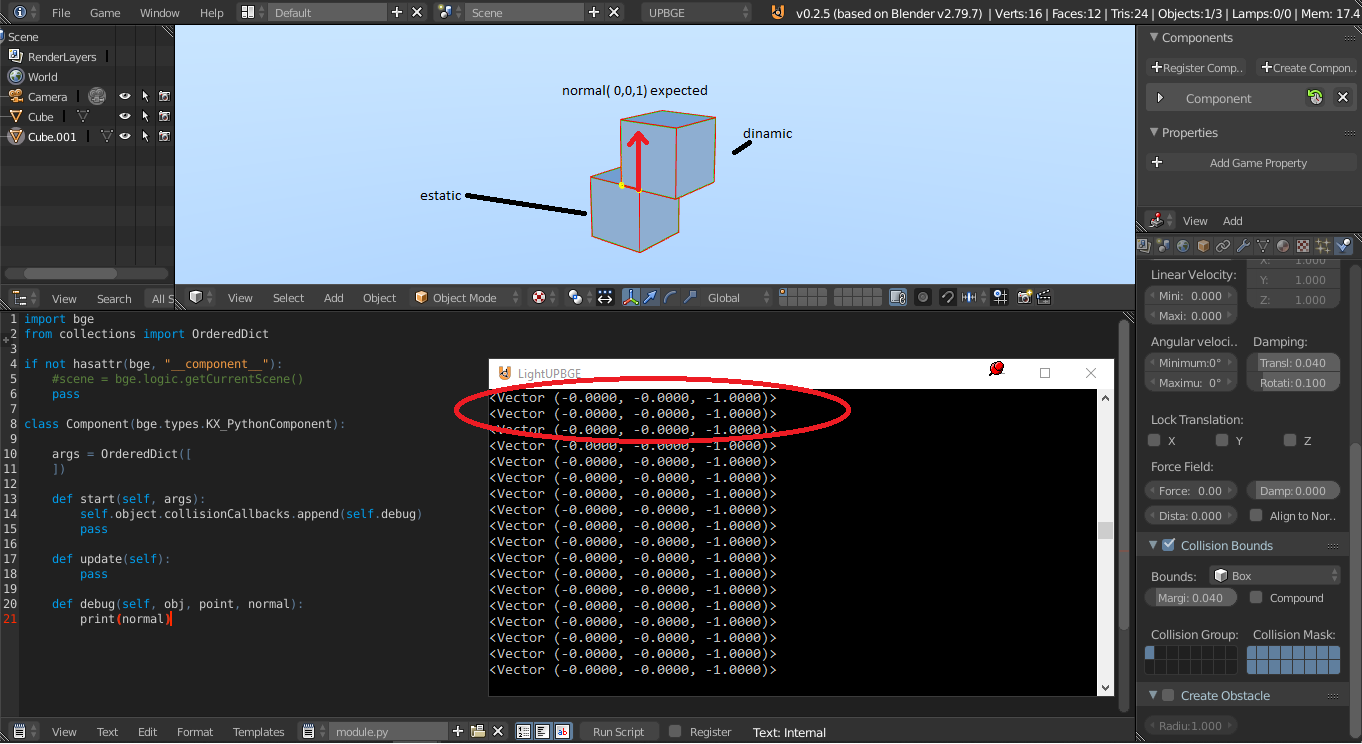This screenshot has width=1362, height=744.
Task: Select the Modifiers wrench icon
Action: [x=1243, y=245]
